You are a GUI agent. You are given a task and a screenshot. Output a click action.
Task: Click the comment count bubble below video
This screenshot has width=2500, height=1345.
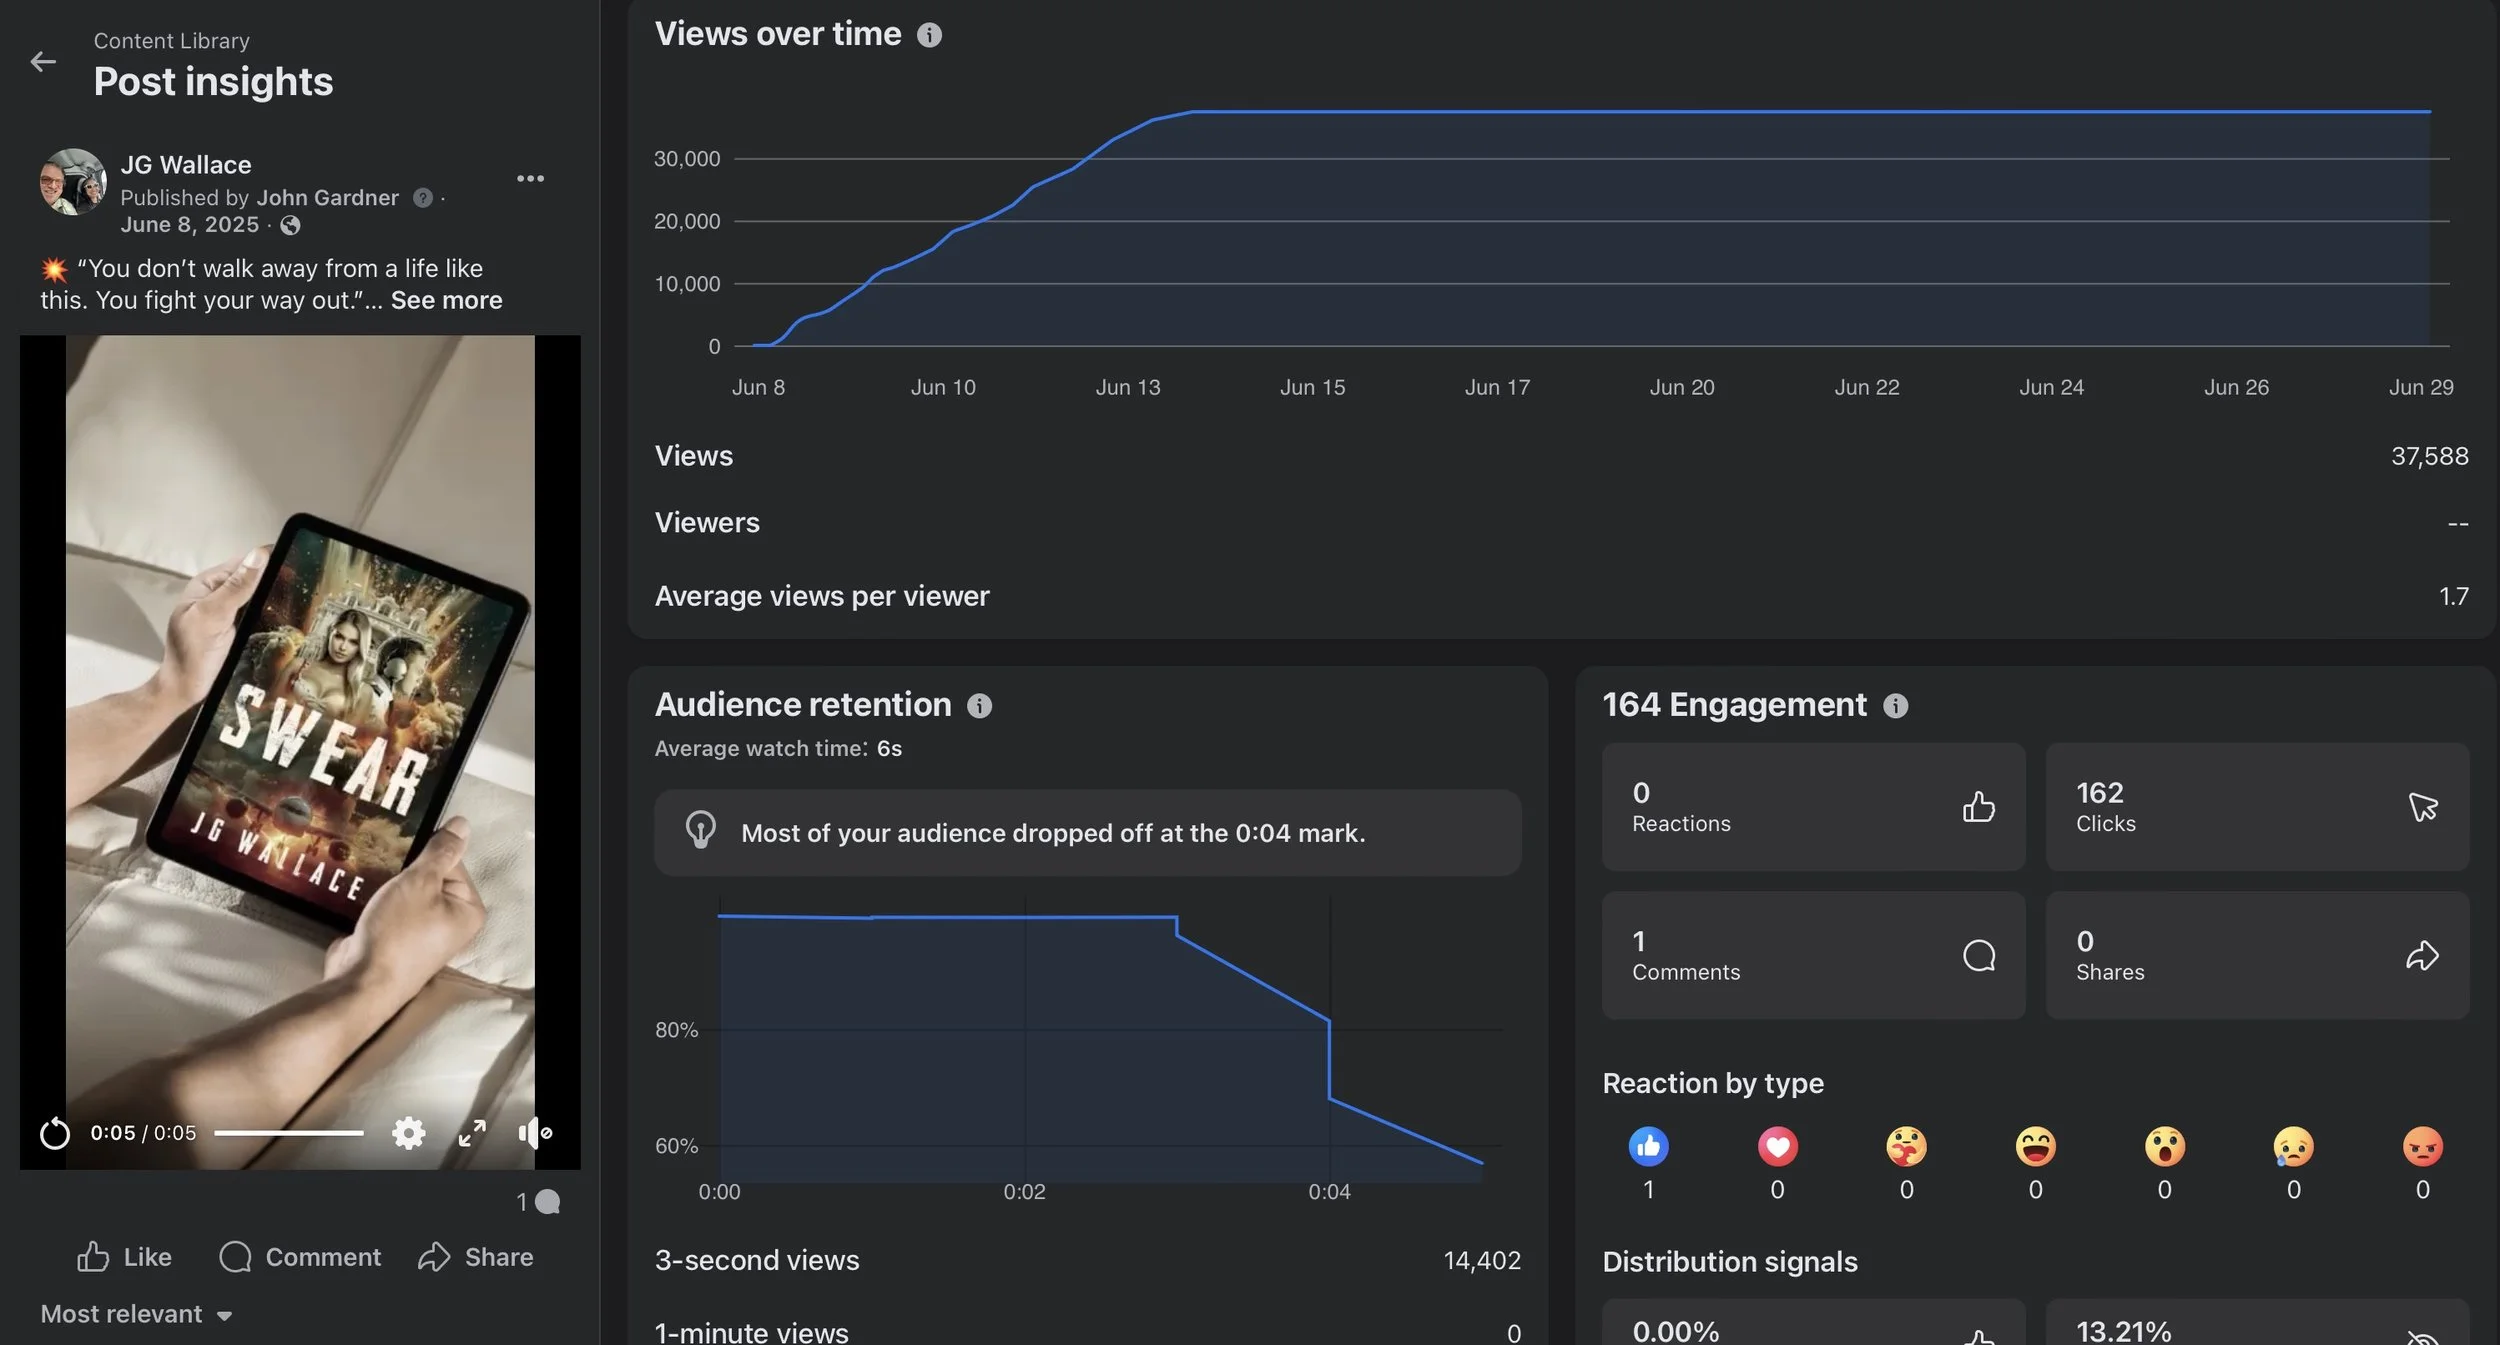(x=539, y=1202)
